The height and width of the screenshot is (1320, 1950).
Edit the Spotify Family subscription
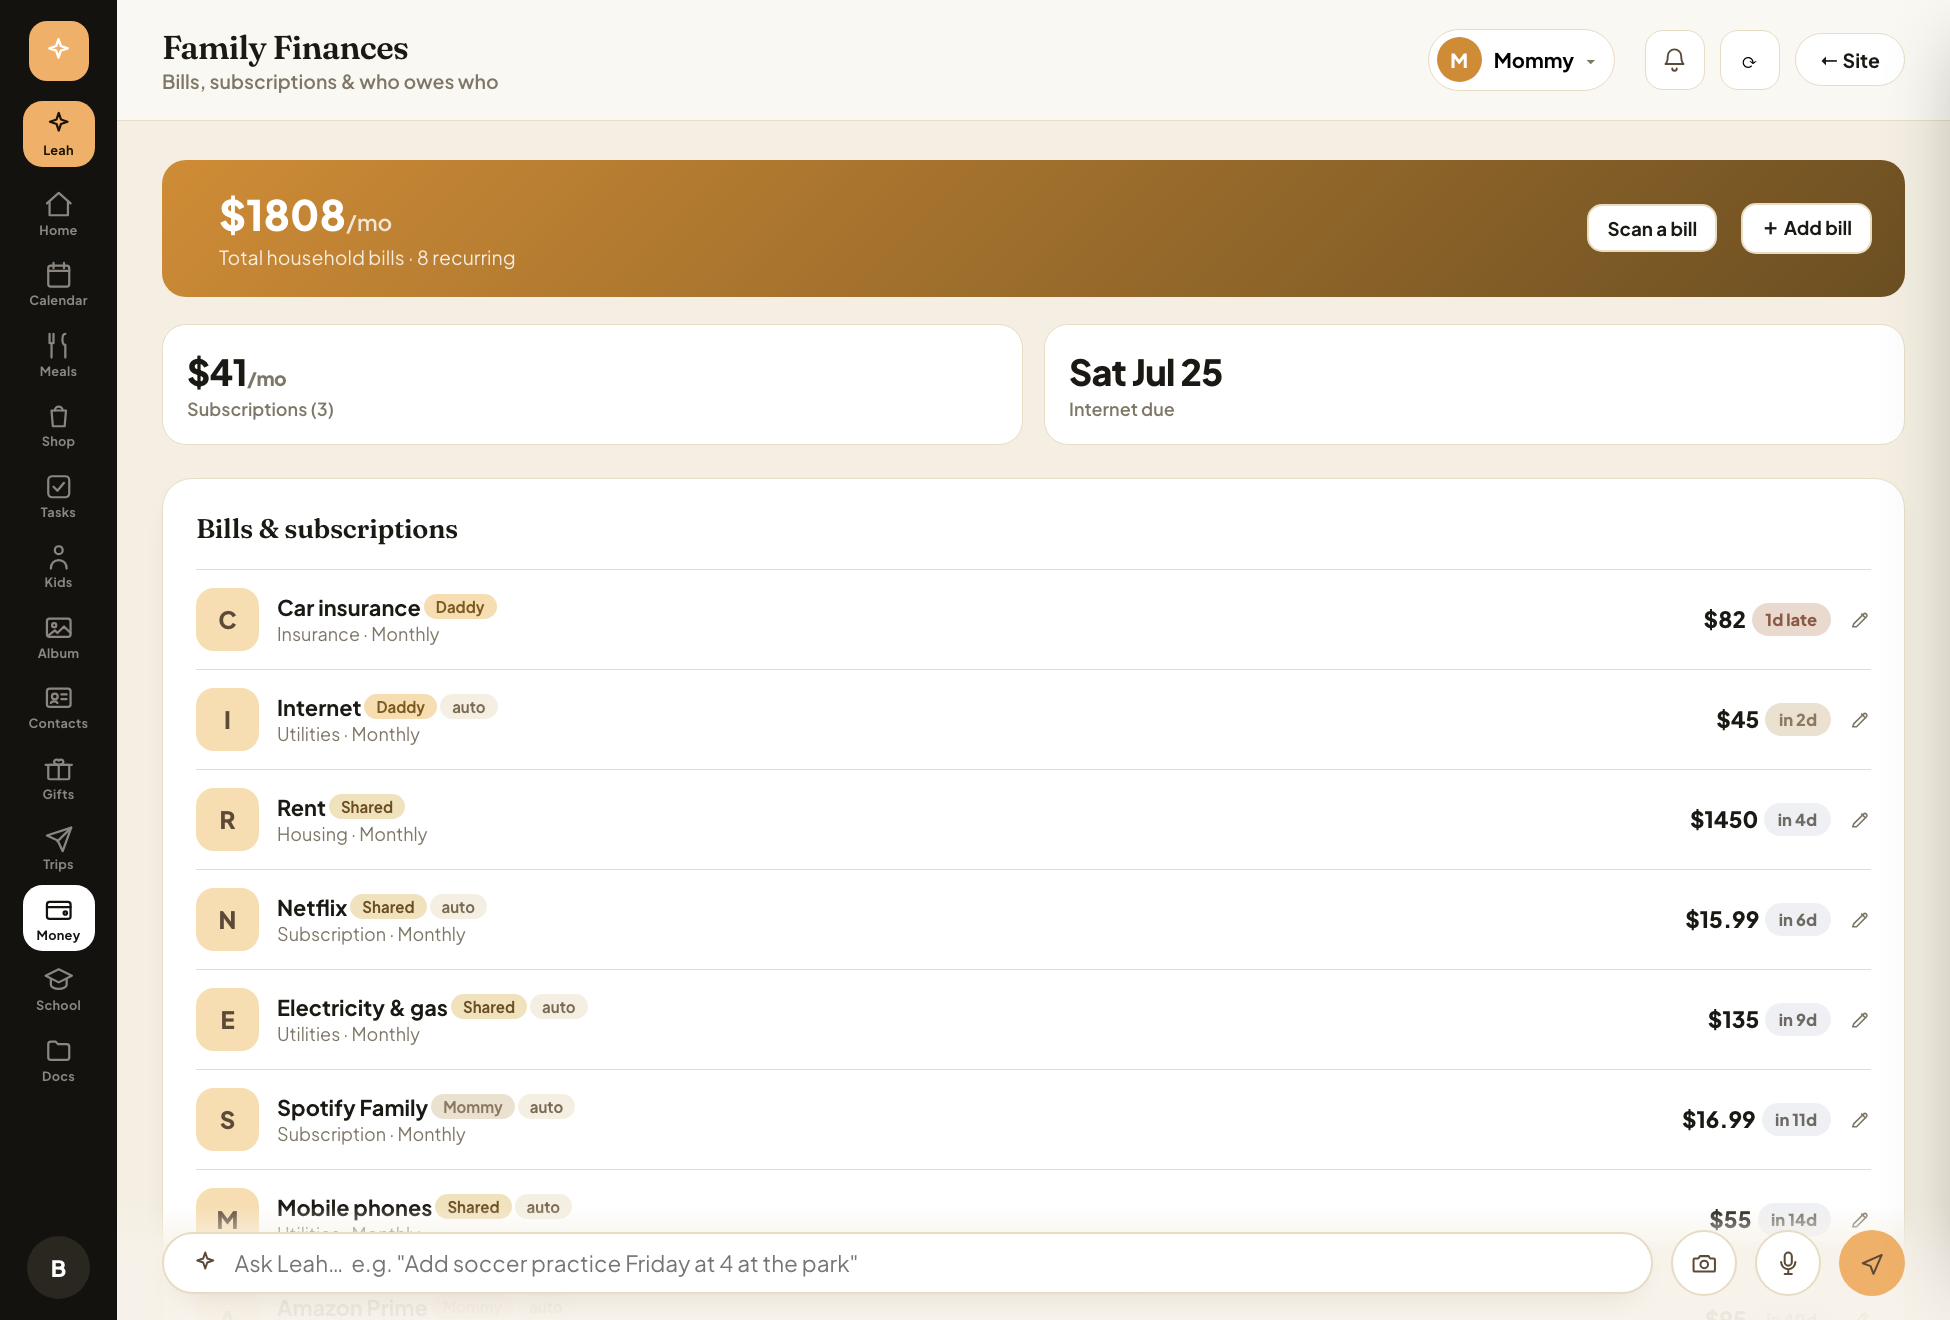coord(1859,1120)
